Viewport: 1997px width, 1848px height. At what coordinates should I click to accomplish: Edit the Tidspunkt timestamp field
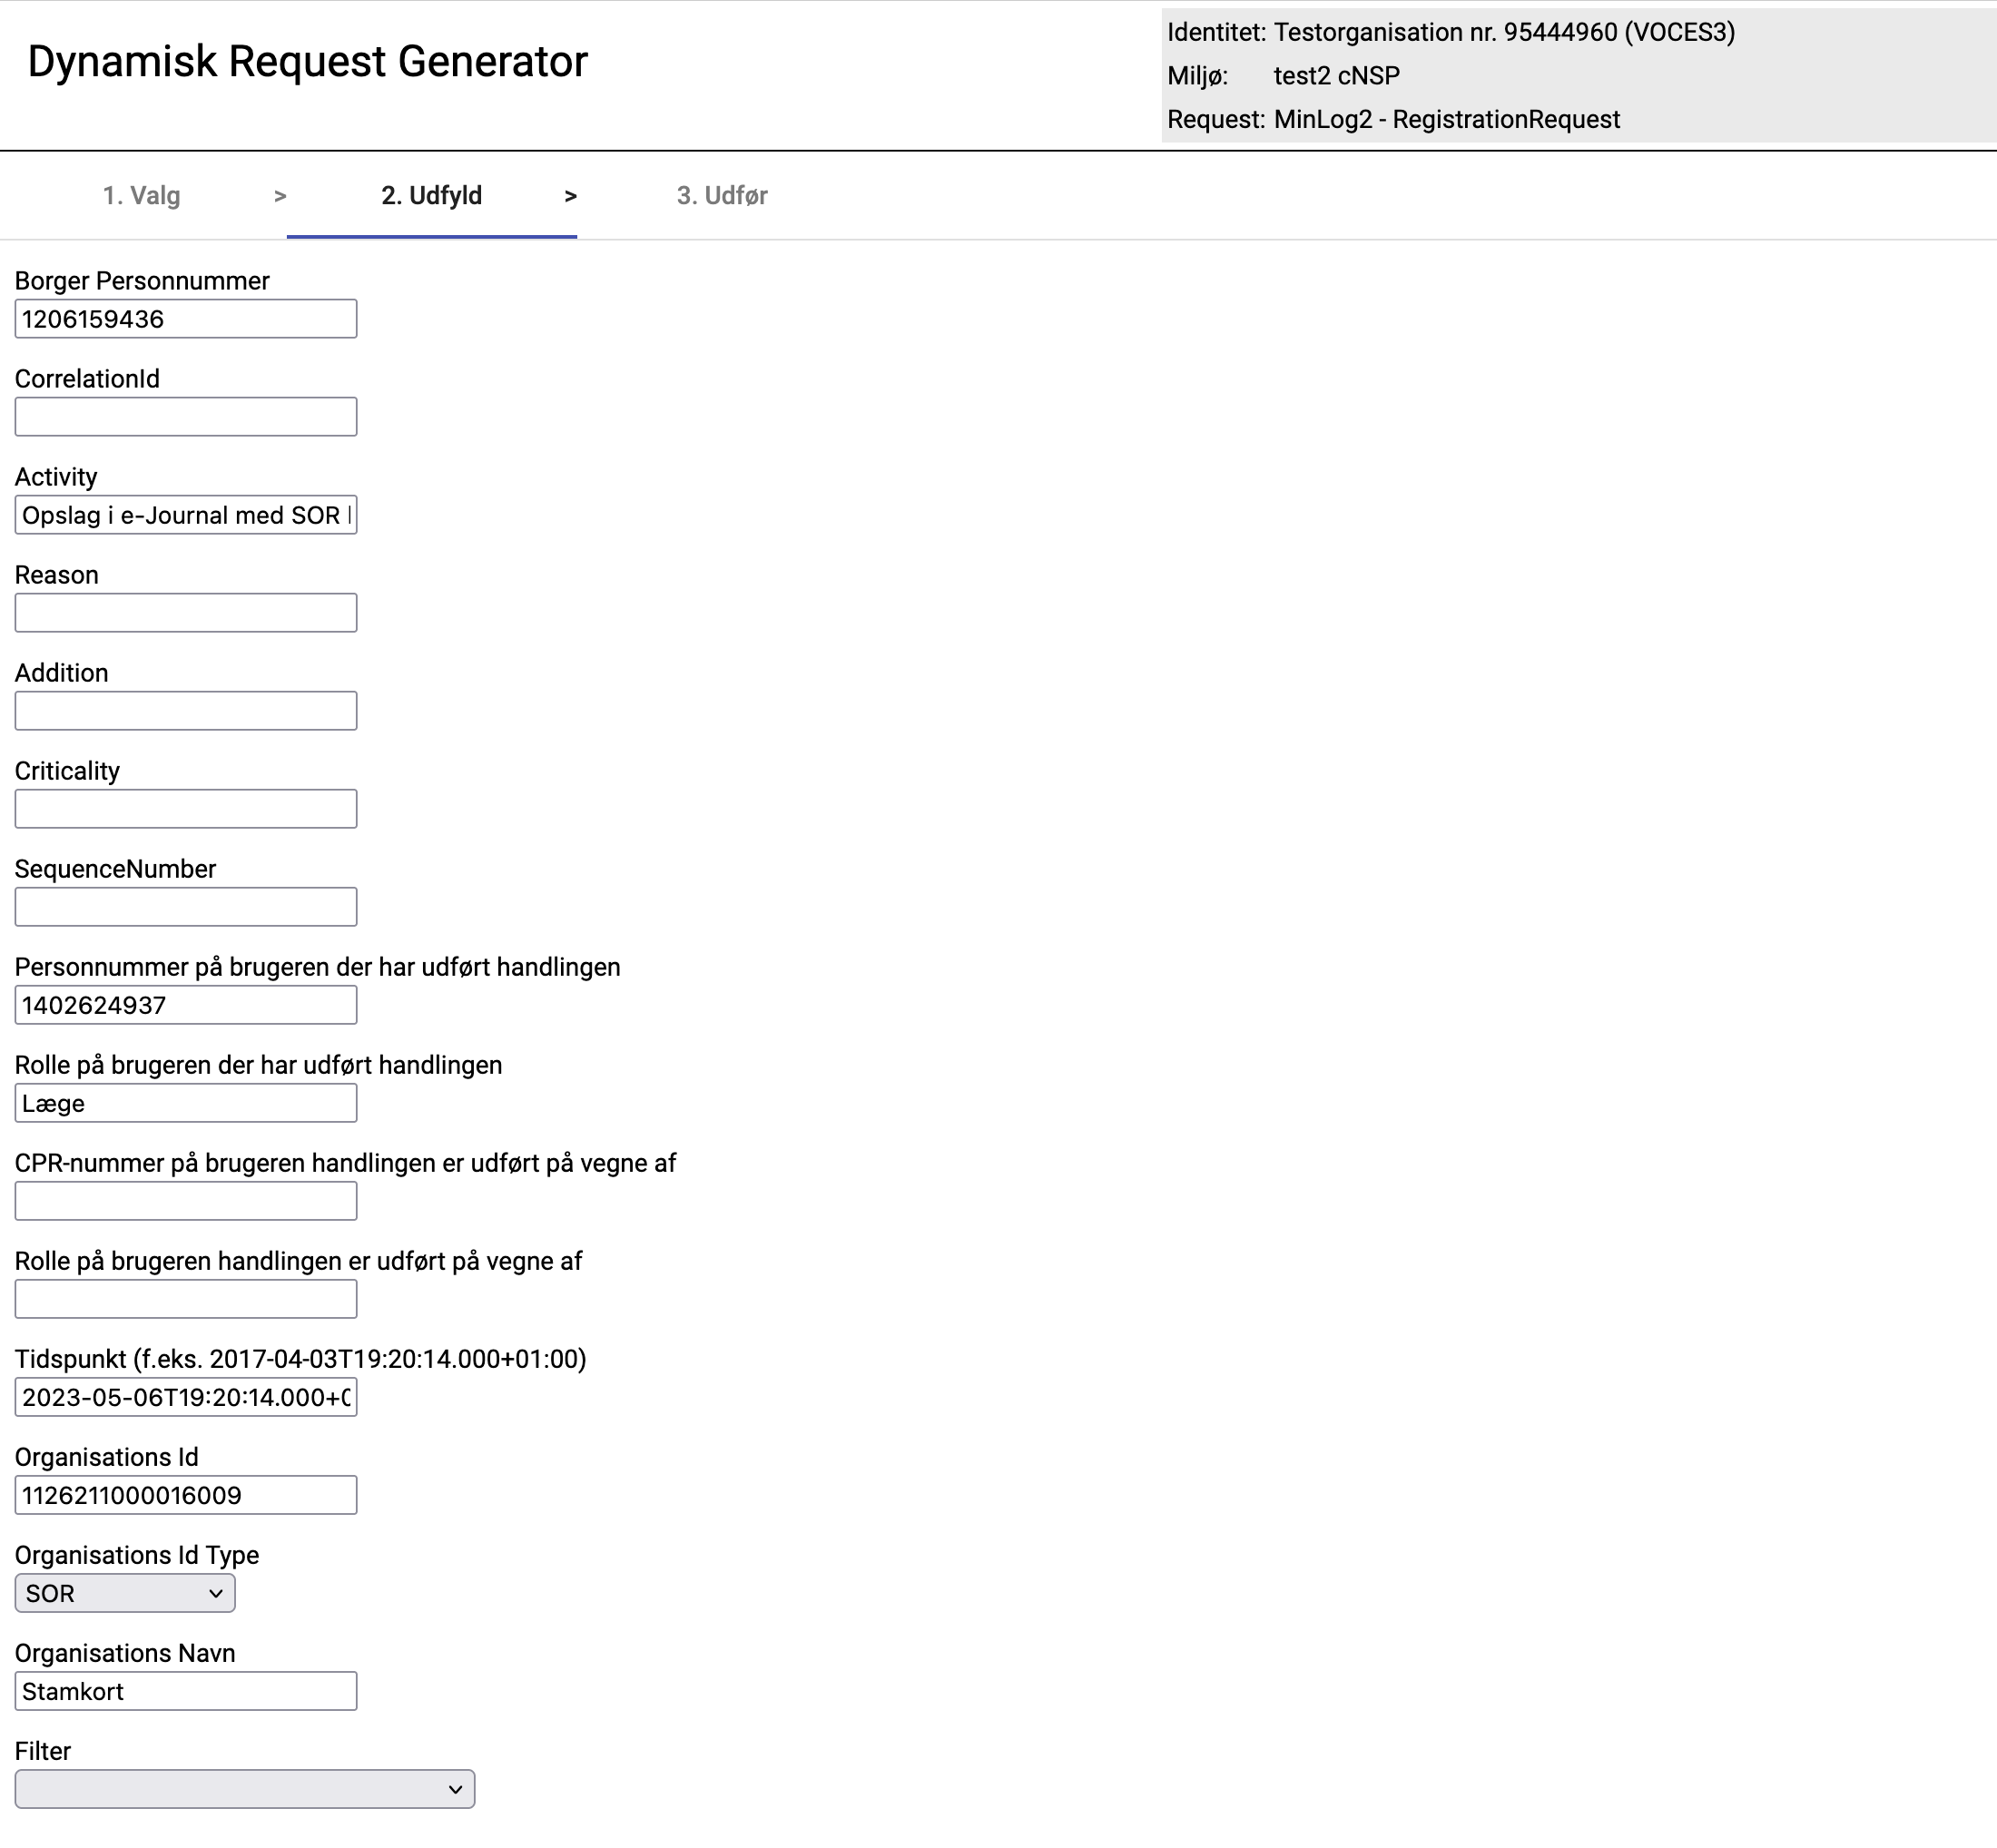(x=186, y=1397)
